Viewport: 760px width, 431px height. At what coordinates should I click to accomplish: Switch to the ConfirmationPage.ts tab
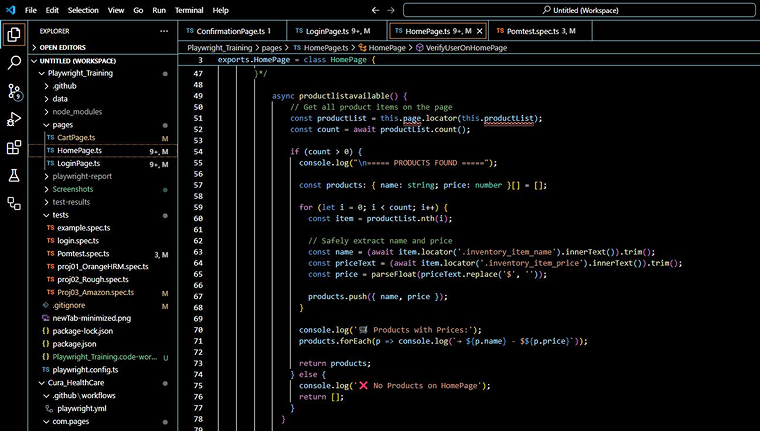tap(229, 31)
